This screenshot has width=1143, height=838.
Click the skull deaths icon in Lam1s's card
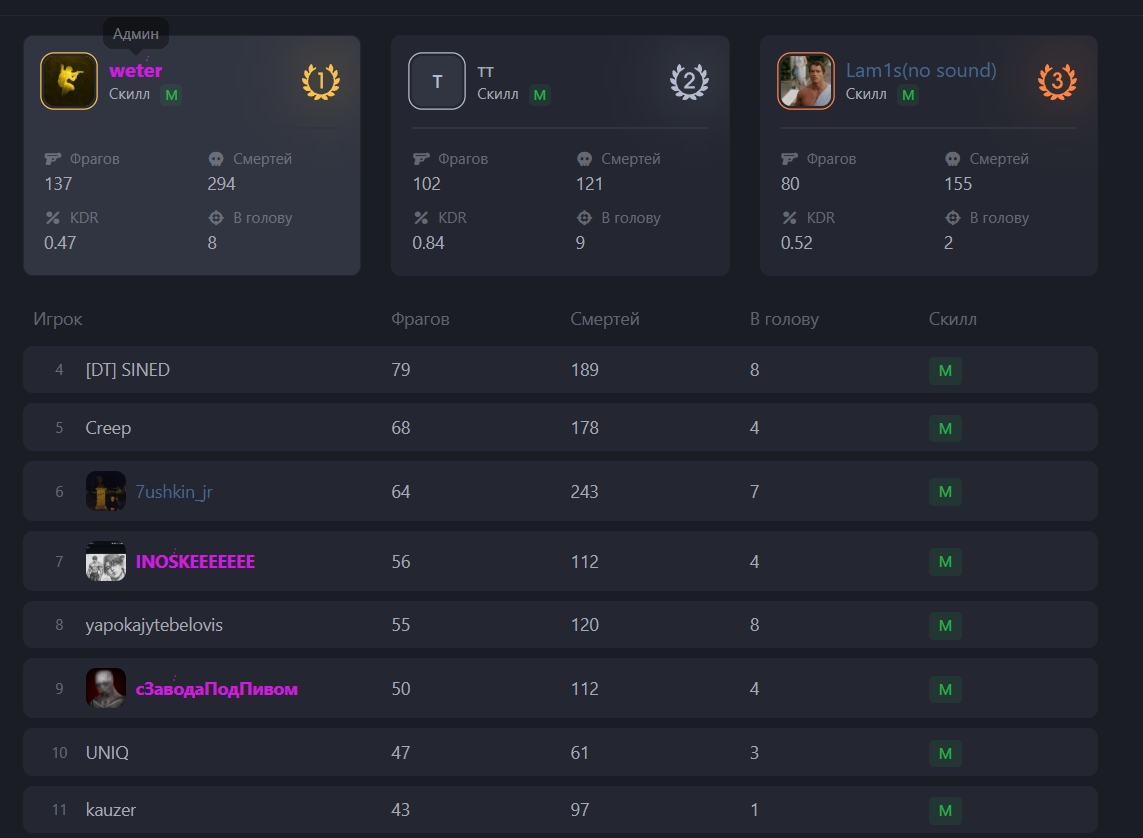[952, 159]
